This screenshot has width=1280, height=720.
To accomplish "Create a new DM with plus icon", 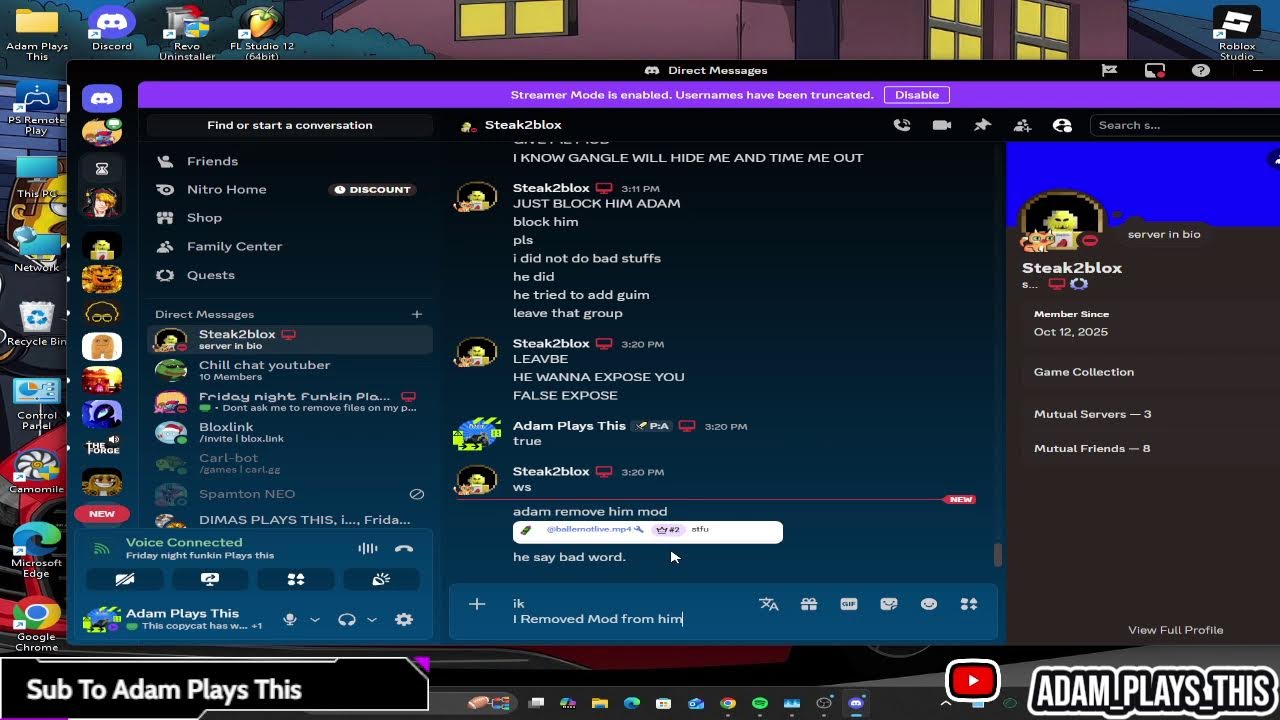I will pos(417,314).
